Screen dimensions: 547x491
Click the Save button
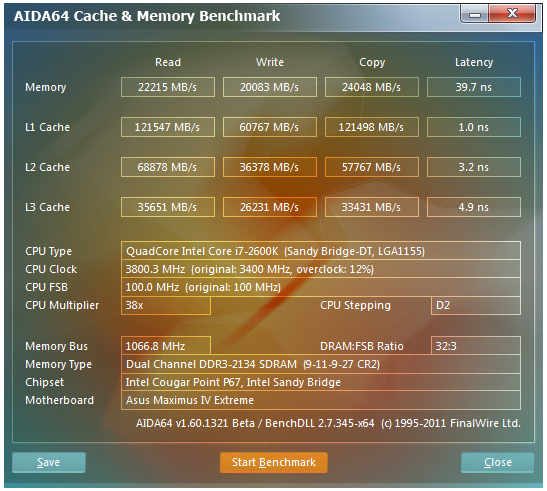48,462
